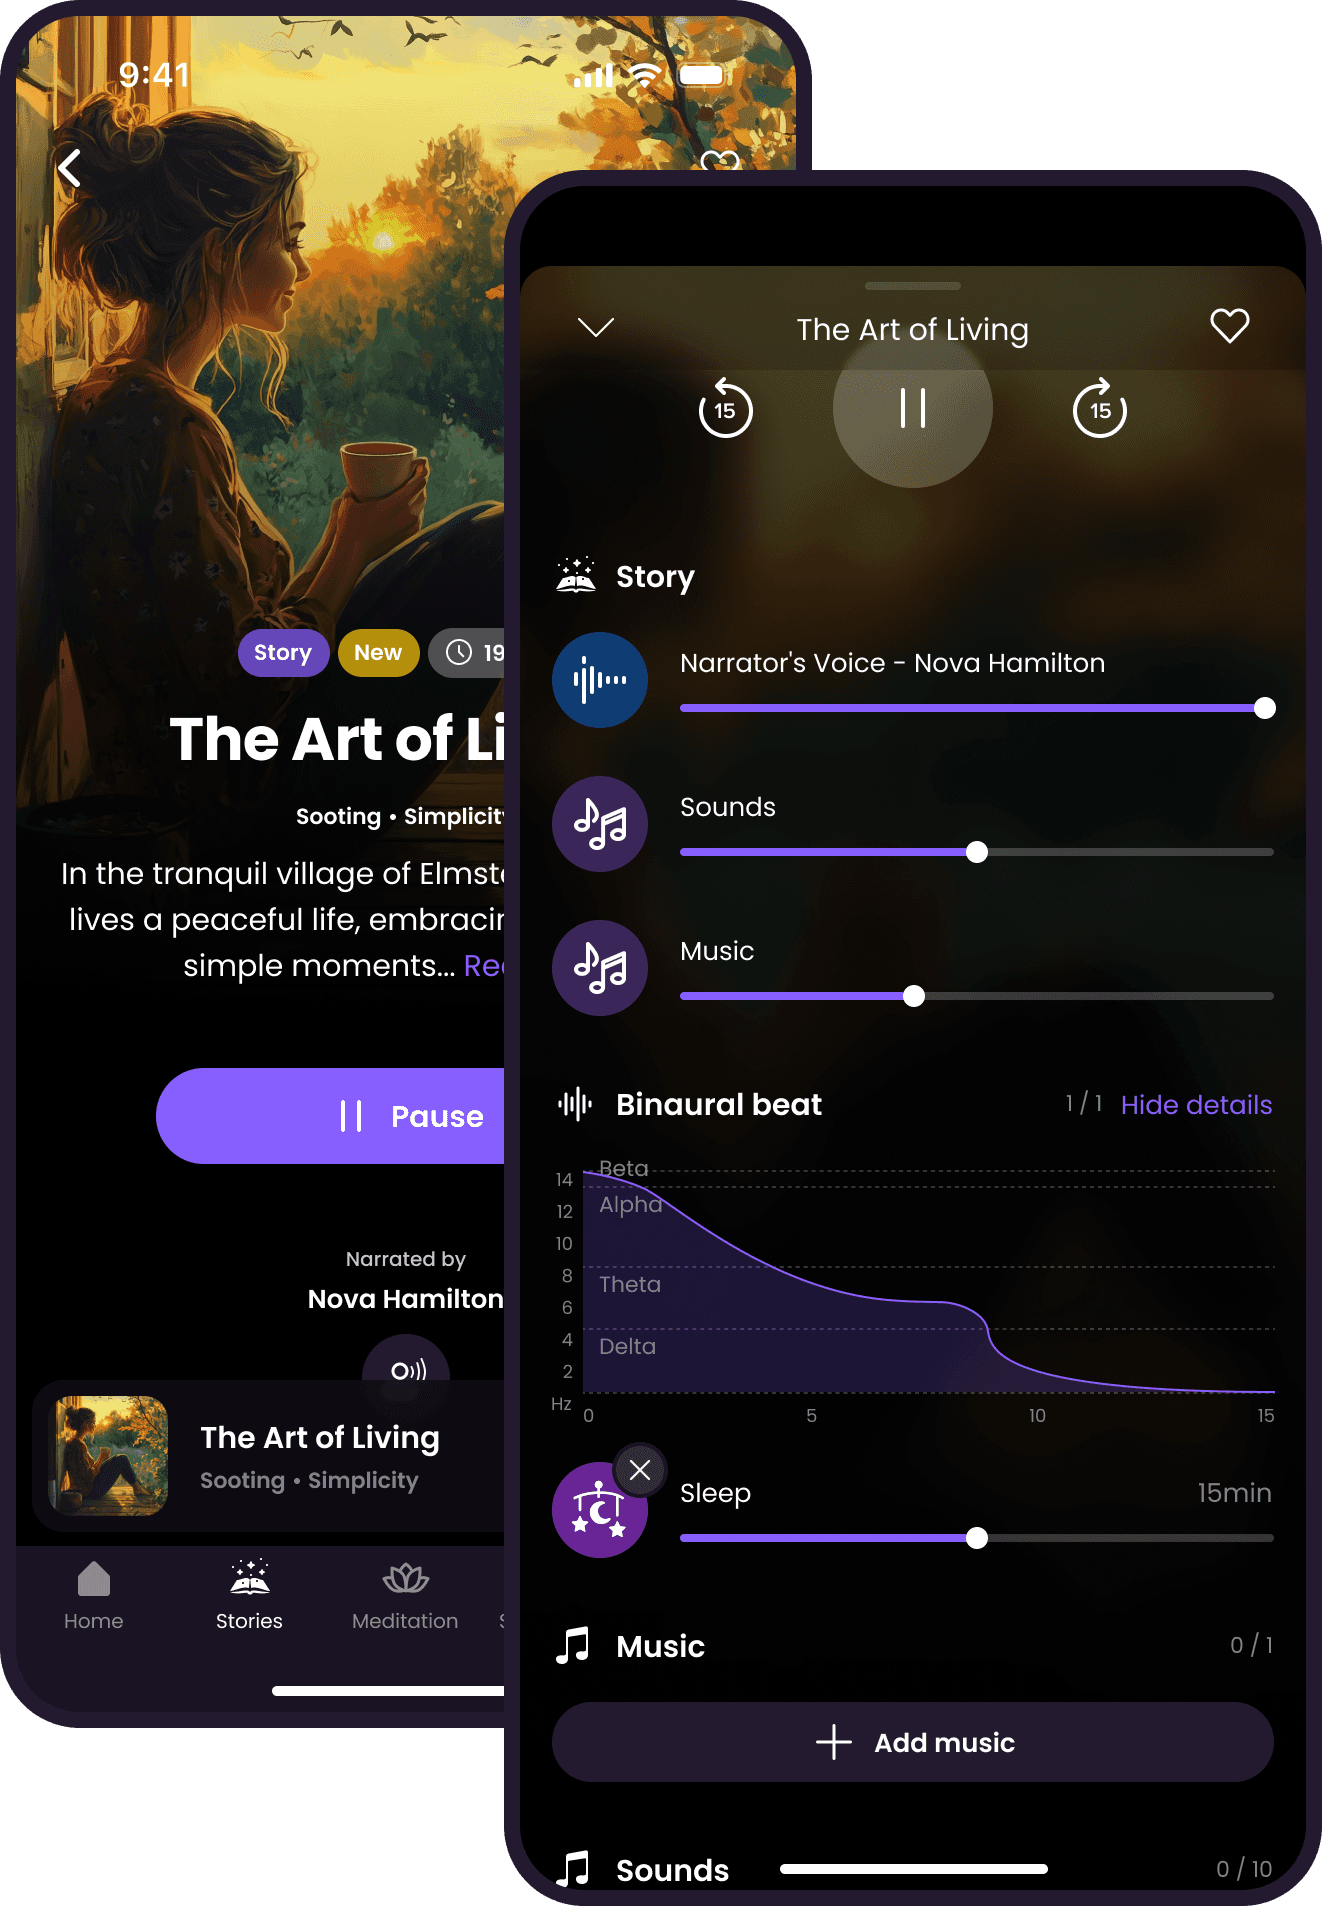The height and width of the screenshot is (1906, 1322).
Task: Rewind 15 seconds in player
Action: click(x=725, y=408)
